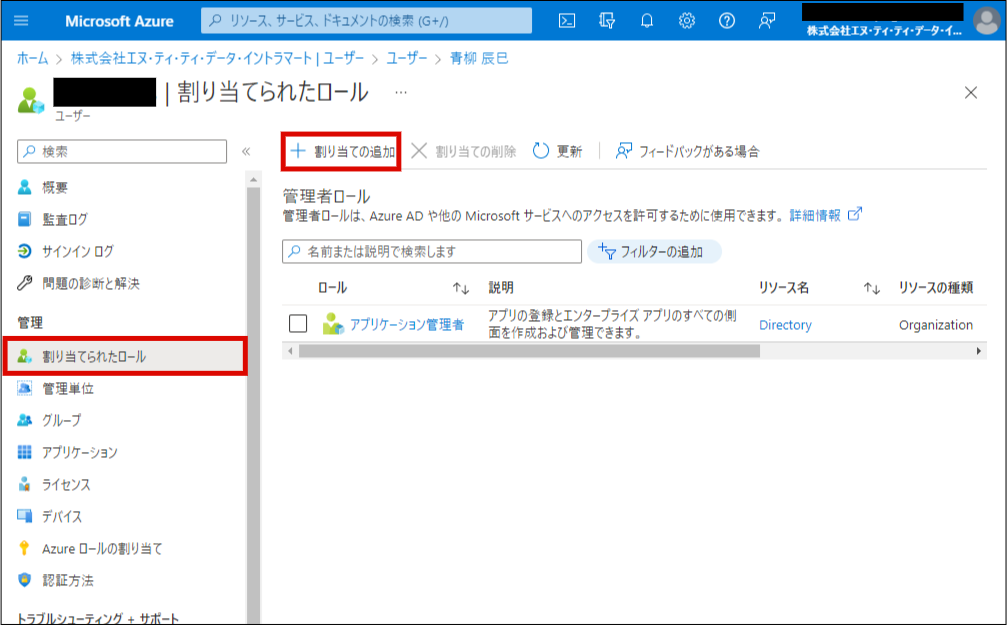Screen dimensions: 1008x625
Task: Click the Directories and subscriptions filter icon
Action: [x=607, y=21]
